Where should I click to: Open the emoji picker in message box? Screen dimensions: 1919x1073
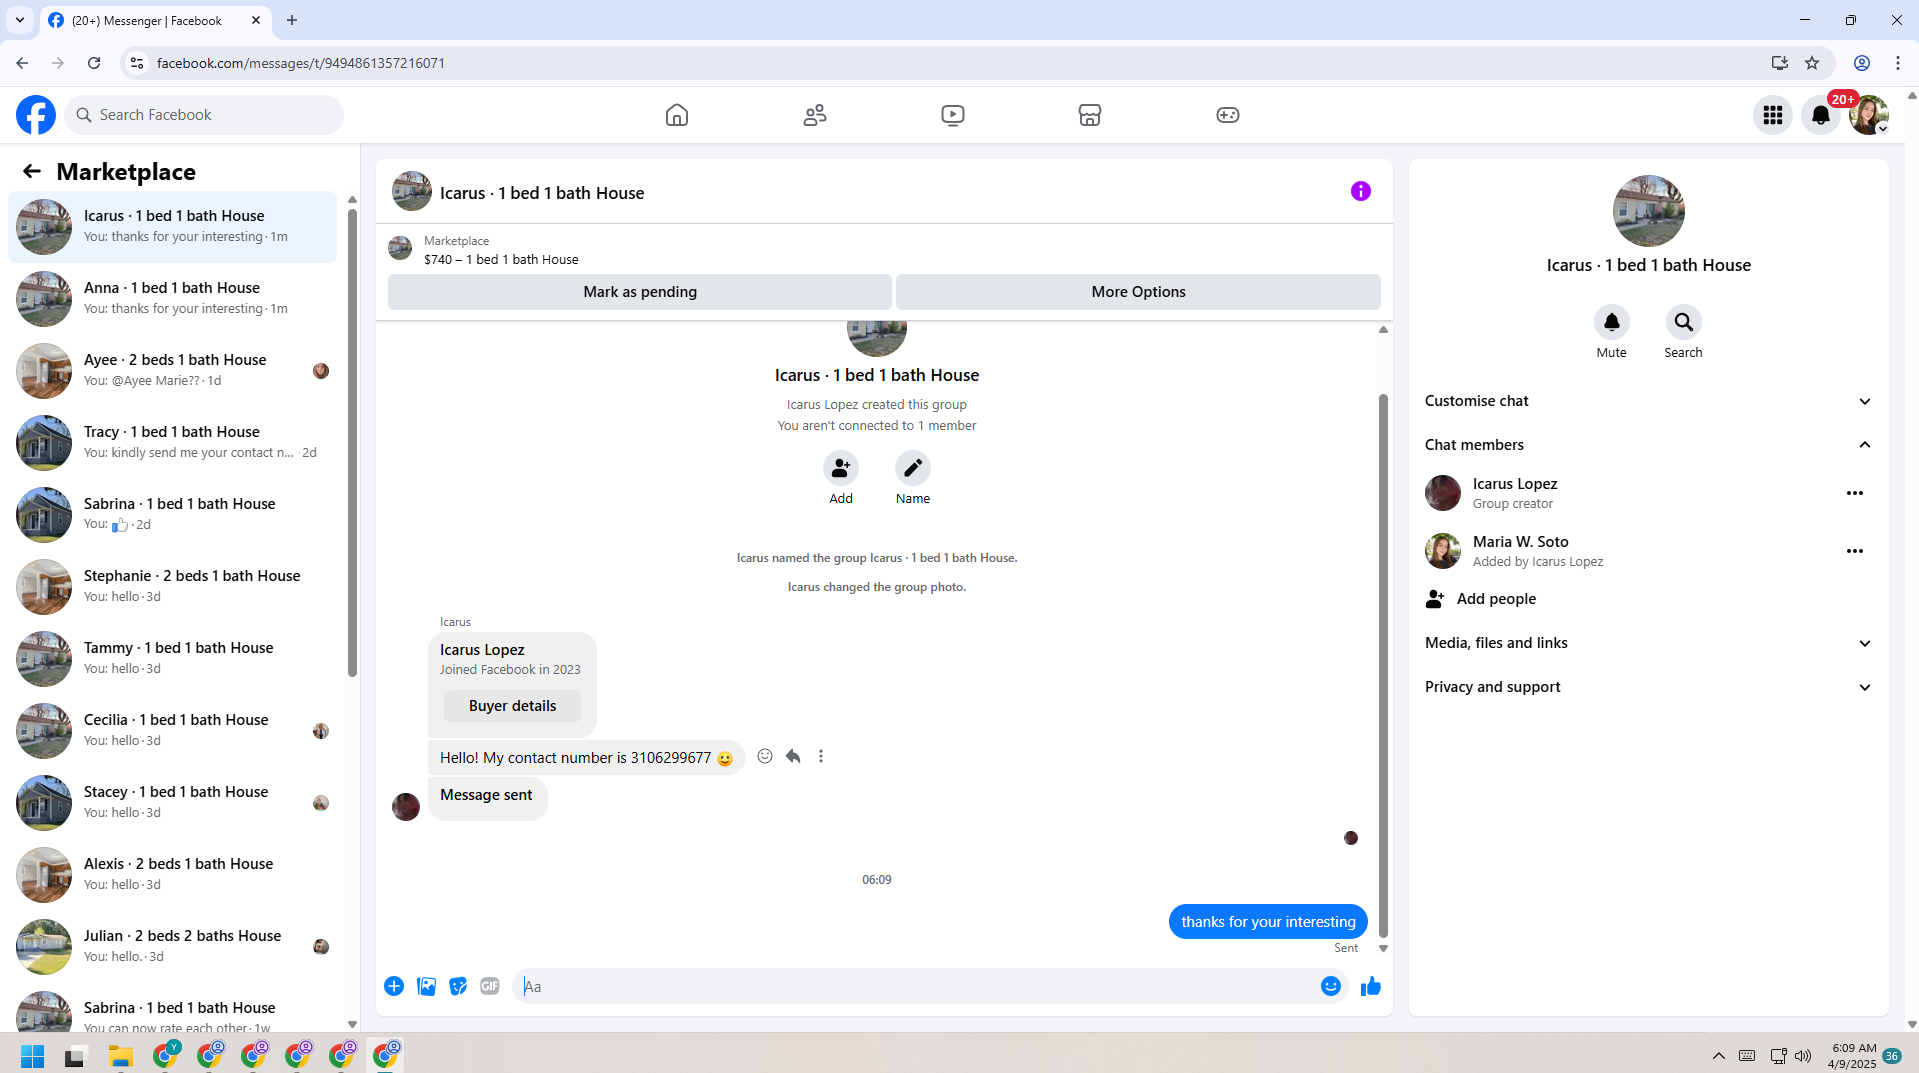pos(1331,986)
